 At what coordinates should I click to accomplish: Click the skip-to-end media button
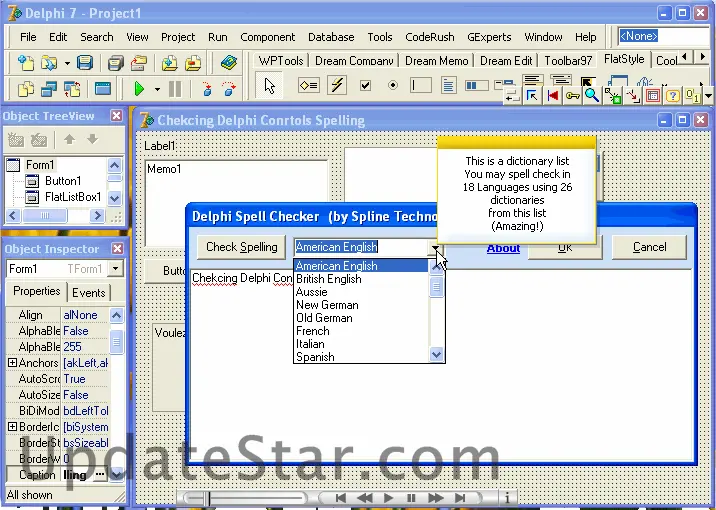pyautogui.click(x=460, y=498)
